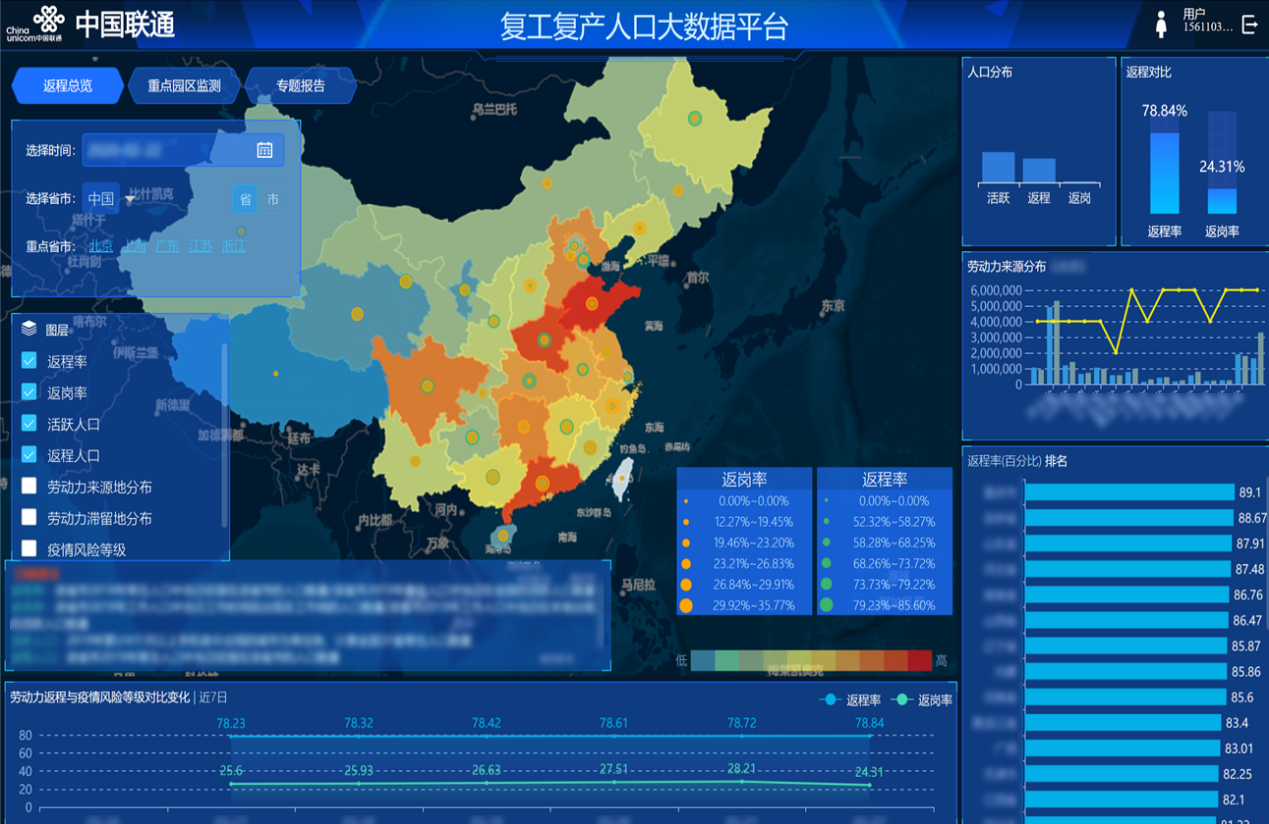Image resolution: width=1269 pixels, height=824 pixels.
Task: Open the 专题报告 tab
Action: pyautogui.click(x=301, y=86)
